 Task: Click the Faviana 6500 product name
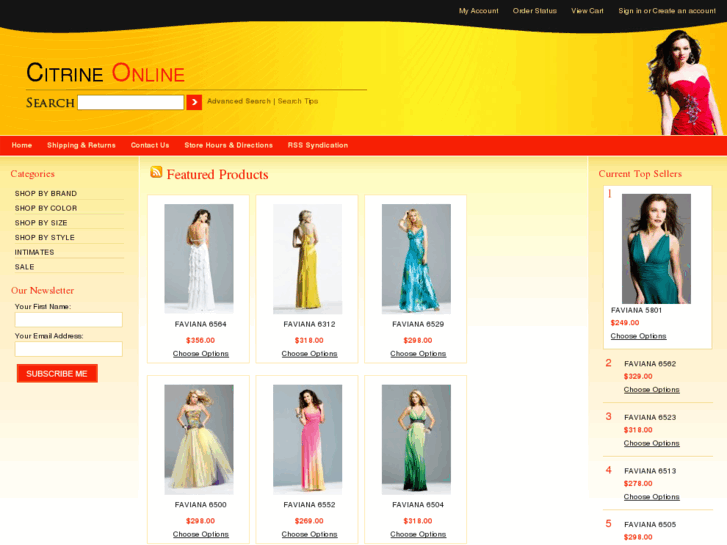(200, 505)
